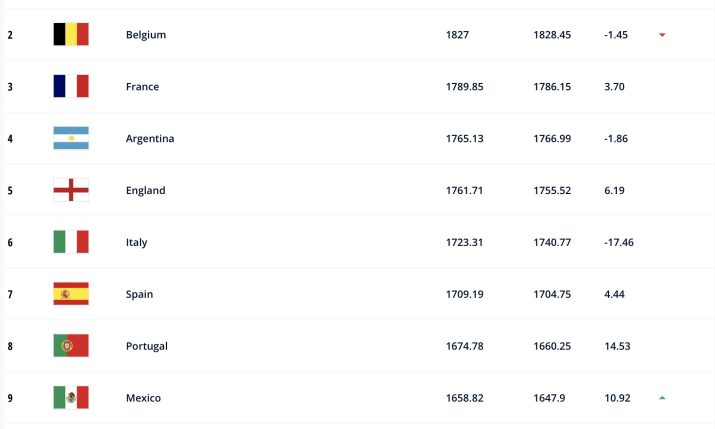The image size is (715, 429).
Task: Click the Mexico flag icon
Action: (x=71, y=398)
